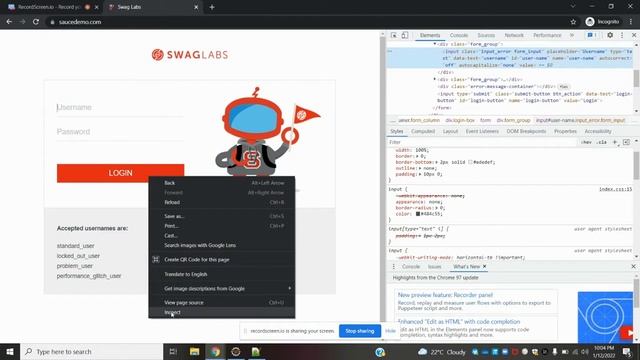The width and height of the screenshot is (640, 360).
Task: View site info lock icon in address bar
Action: coord(52,22)
